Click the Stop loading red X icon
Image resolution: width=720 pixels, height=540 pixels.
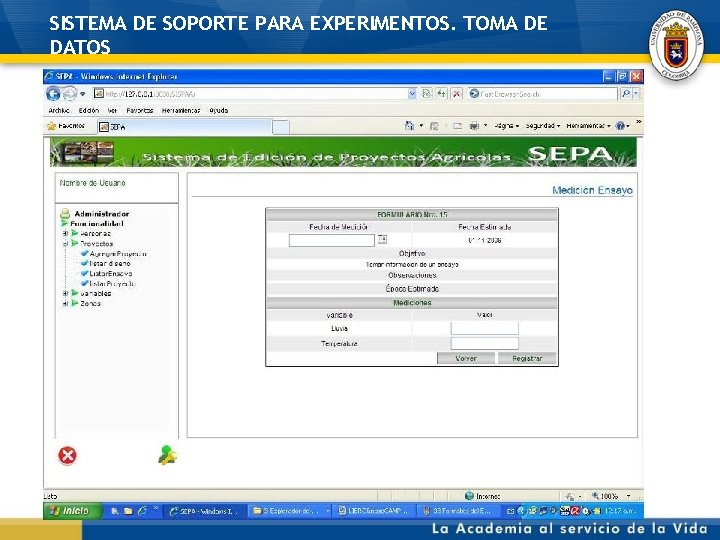[x=456, y=94]
